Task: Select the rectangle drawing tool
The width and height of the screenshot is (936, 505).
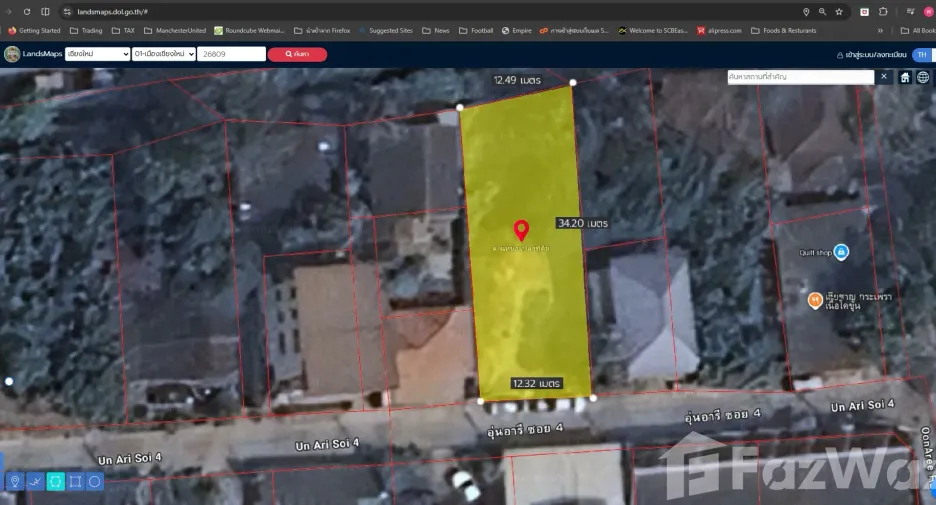Action: coord(75,481)
